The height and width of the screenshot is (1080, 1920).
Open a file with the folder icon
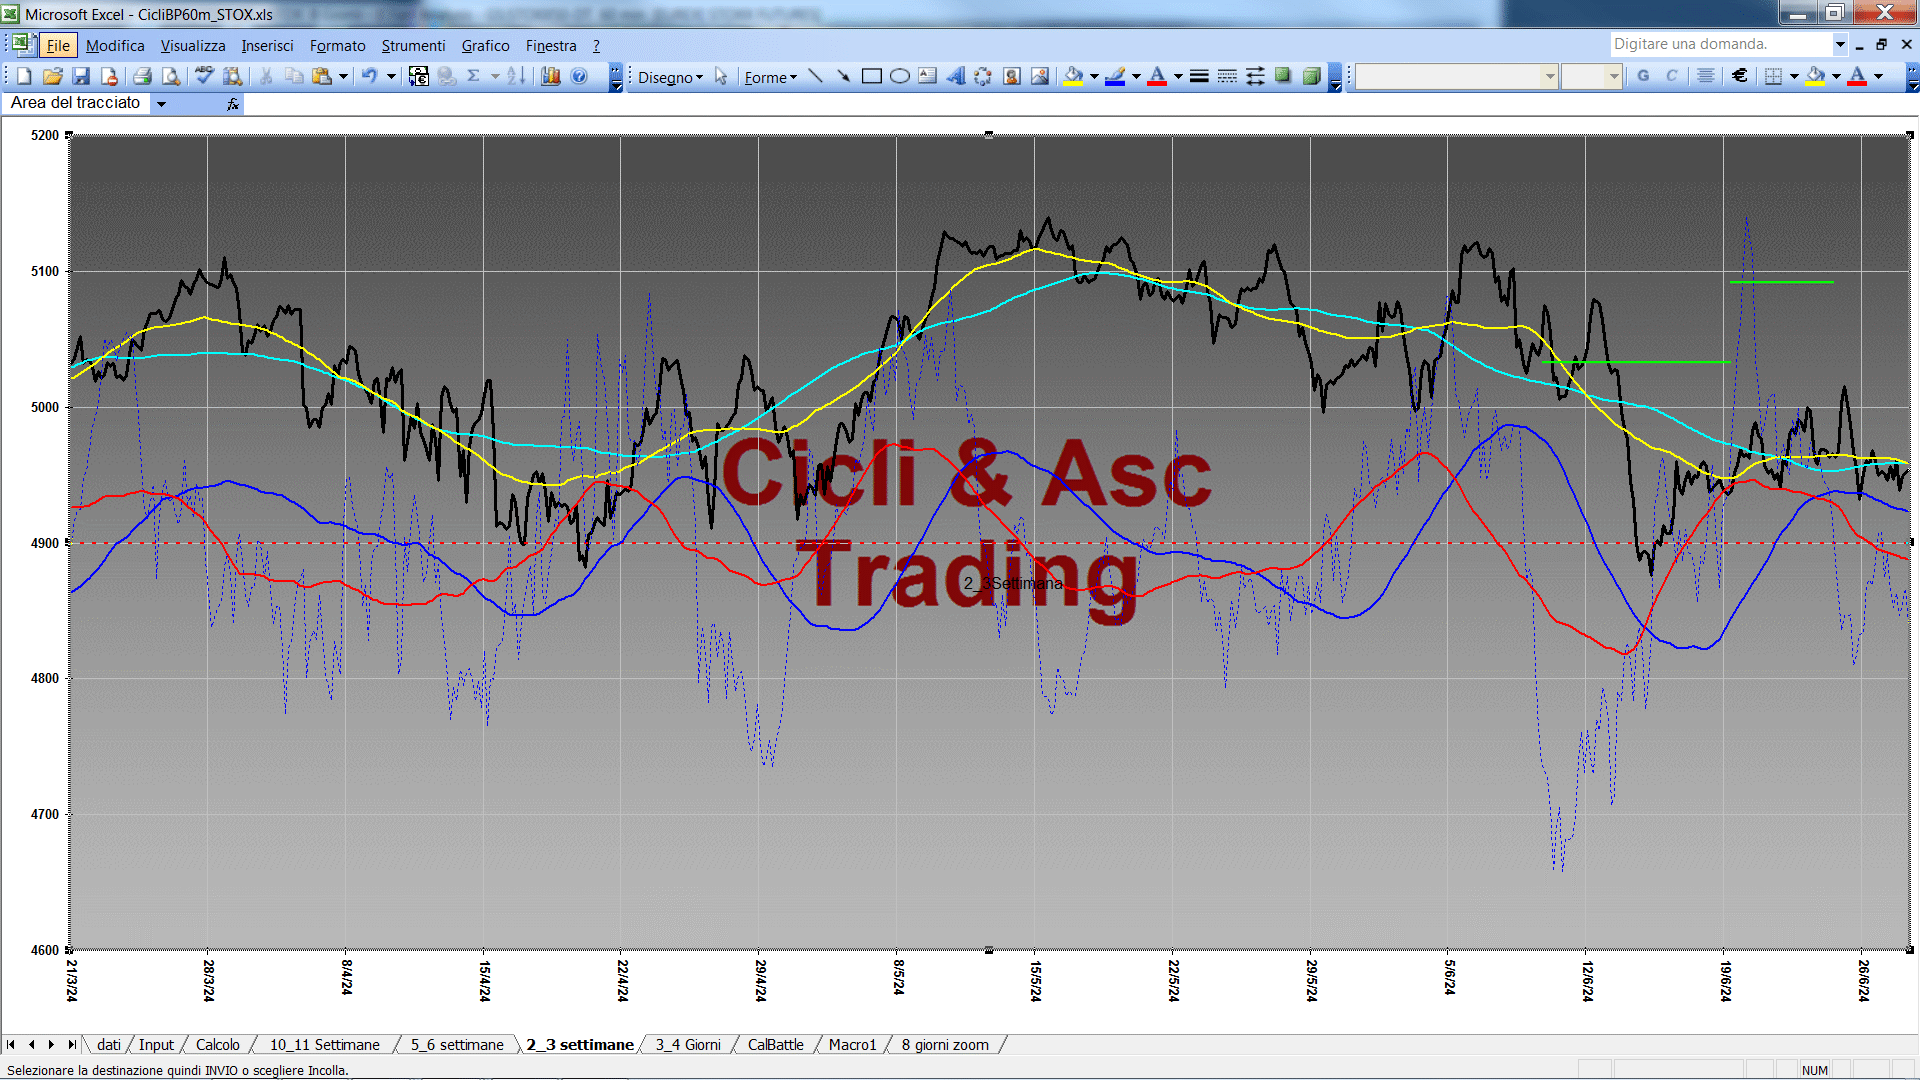[53, 76]
